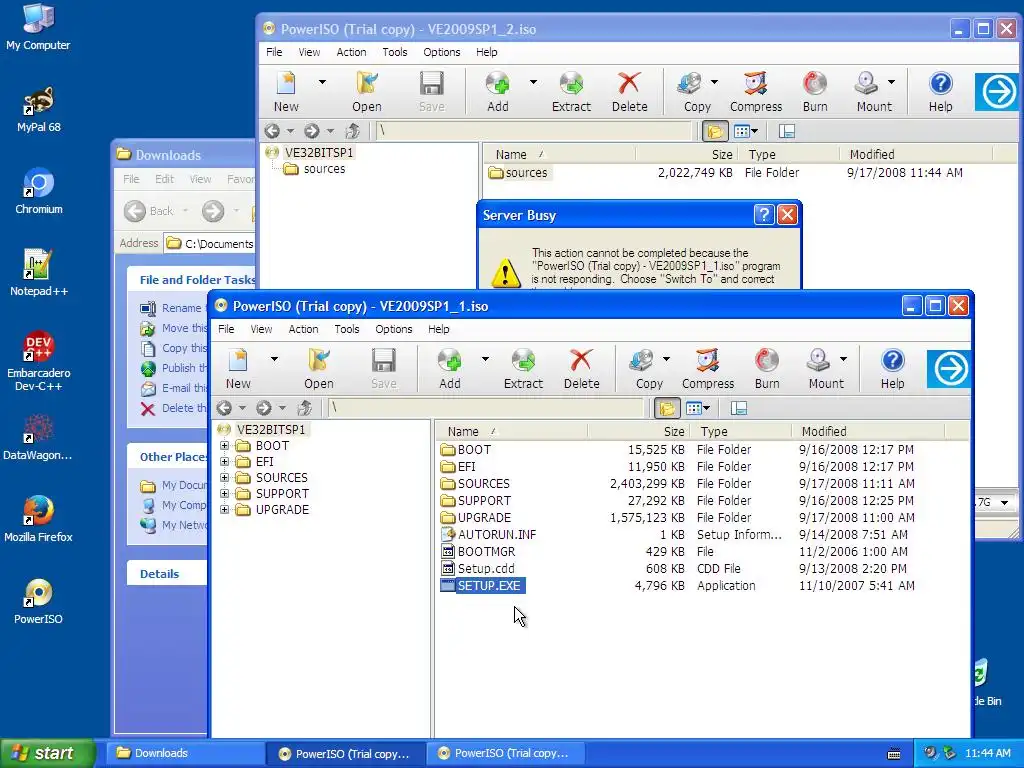The width and height of the screenshot is (1024, 768).
Task: Open Action menu in VE2009SP1_1.iso window
Action: tap(303, 329)
